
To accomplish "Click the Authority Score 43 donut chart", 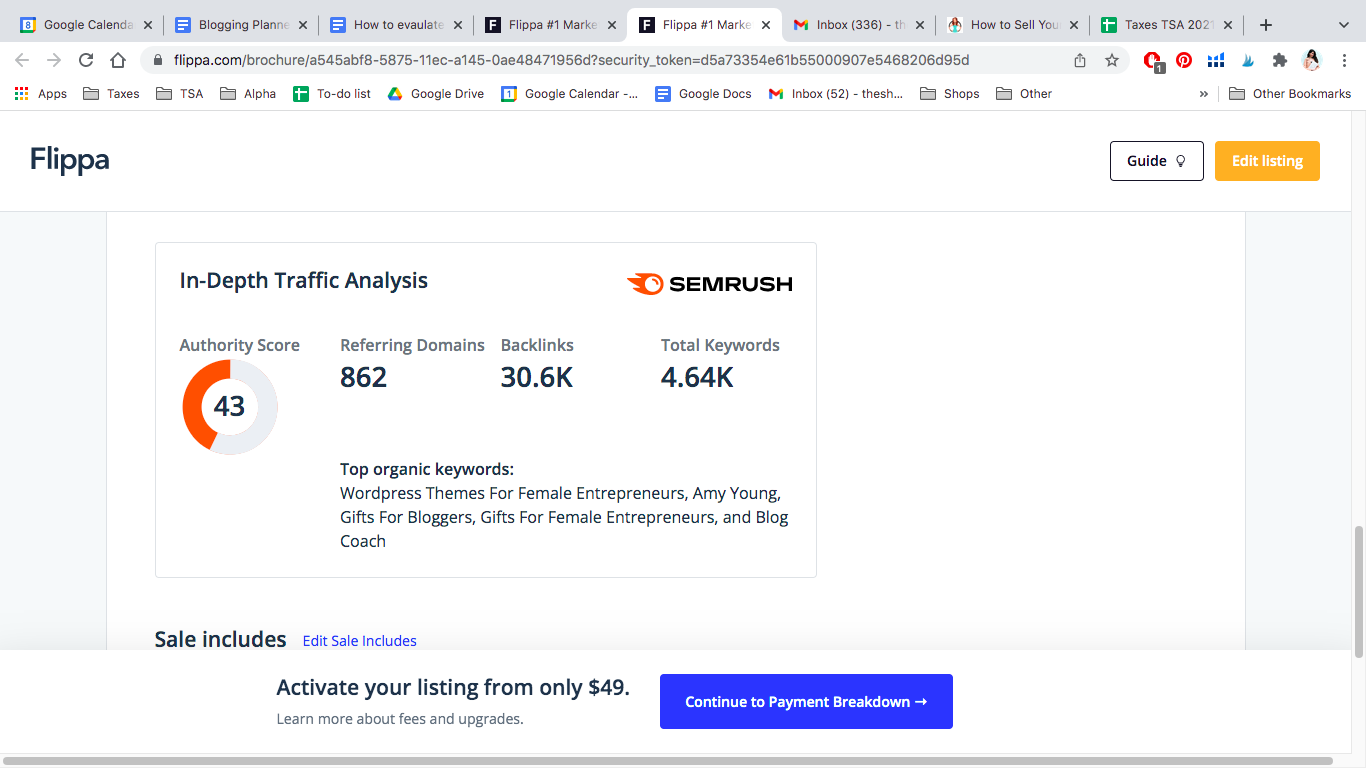I will click(230, 407).
